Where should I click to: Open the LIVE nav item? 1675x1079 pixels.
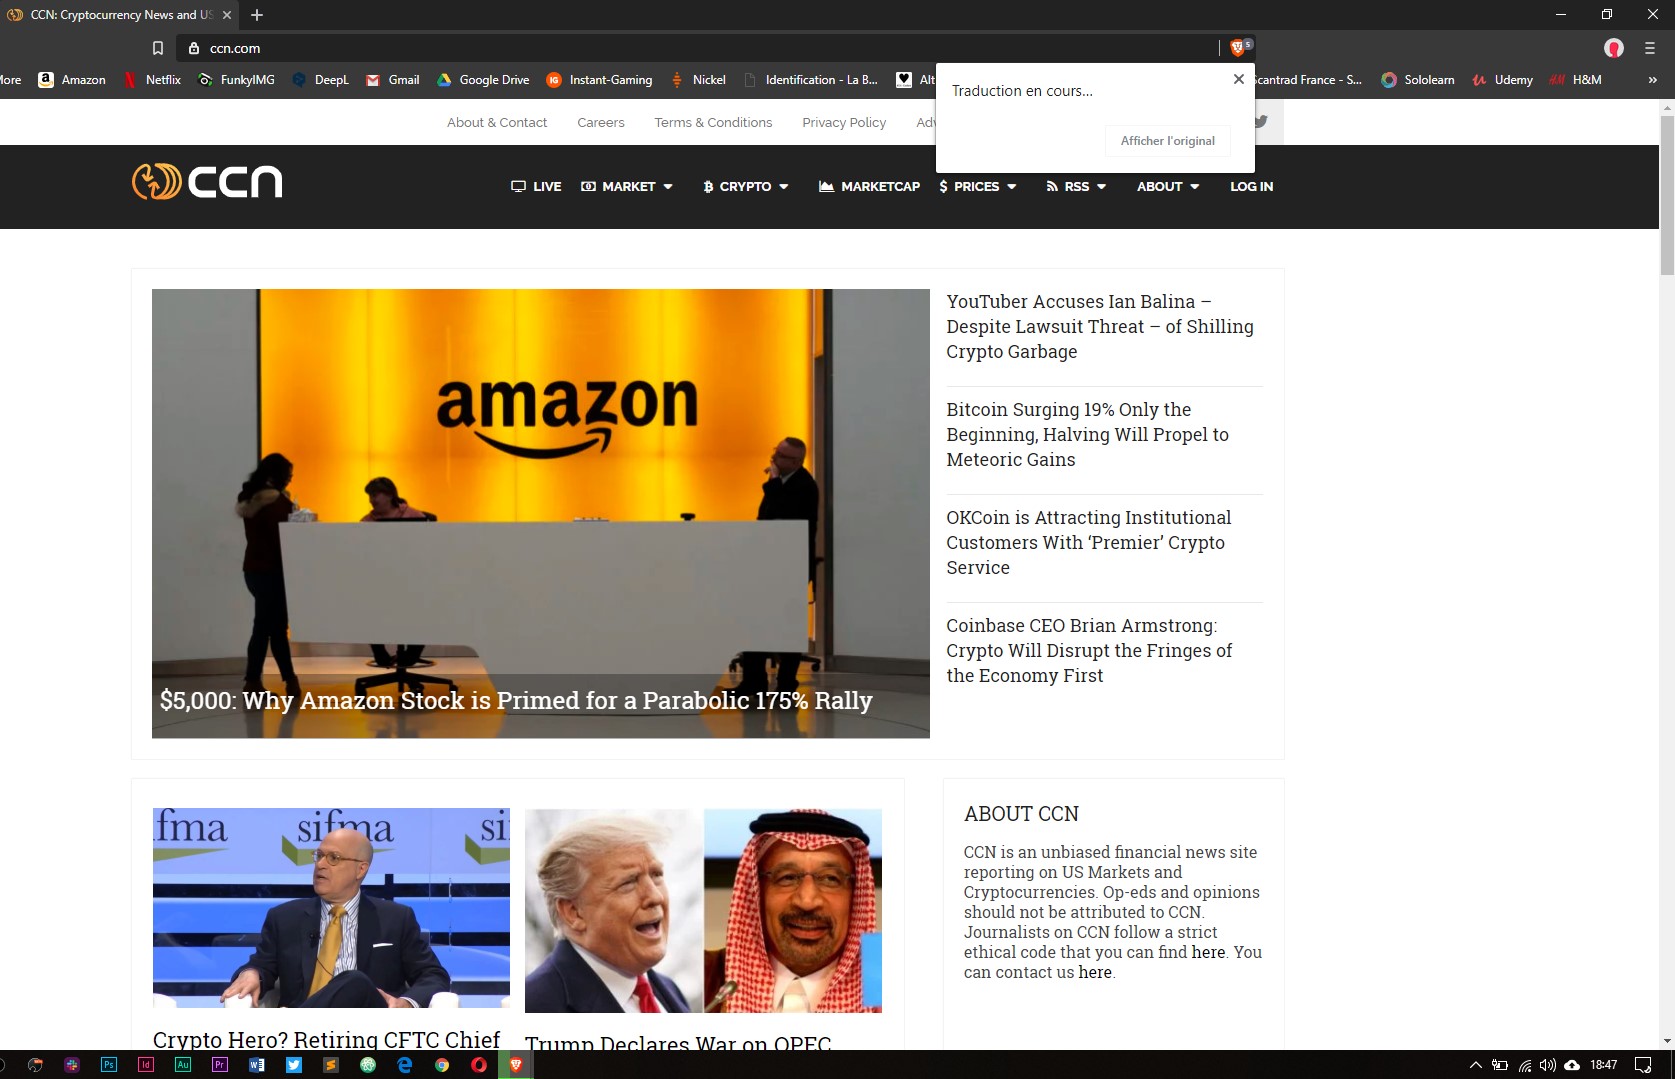(x=536, y=187)
